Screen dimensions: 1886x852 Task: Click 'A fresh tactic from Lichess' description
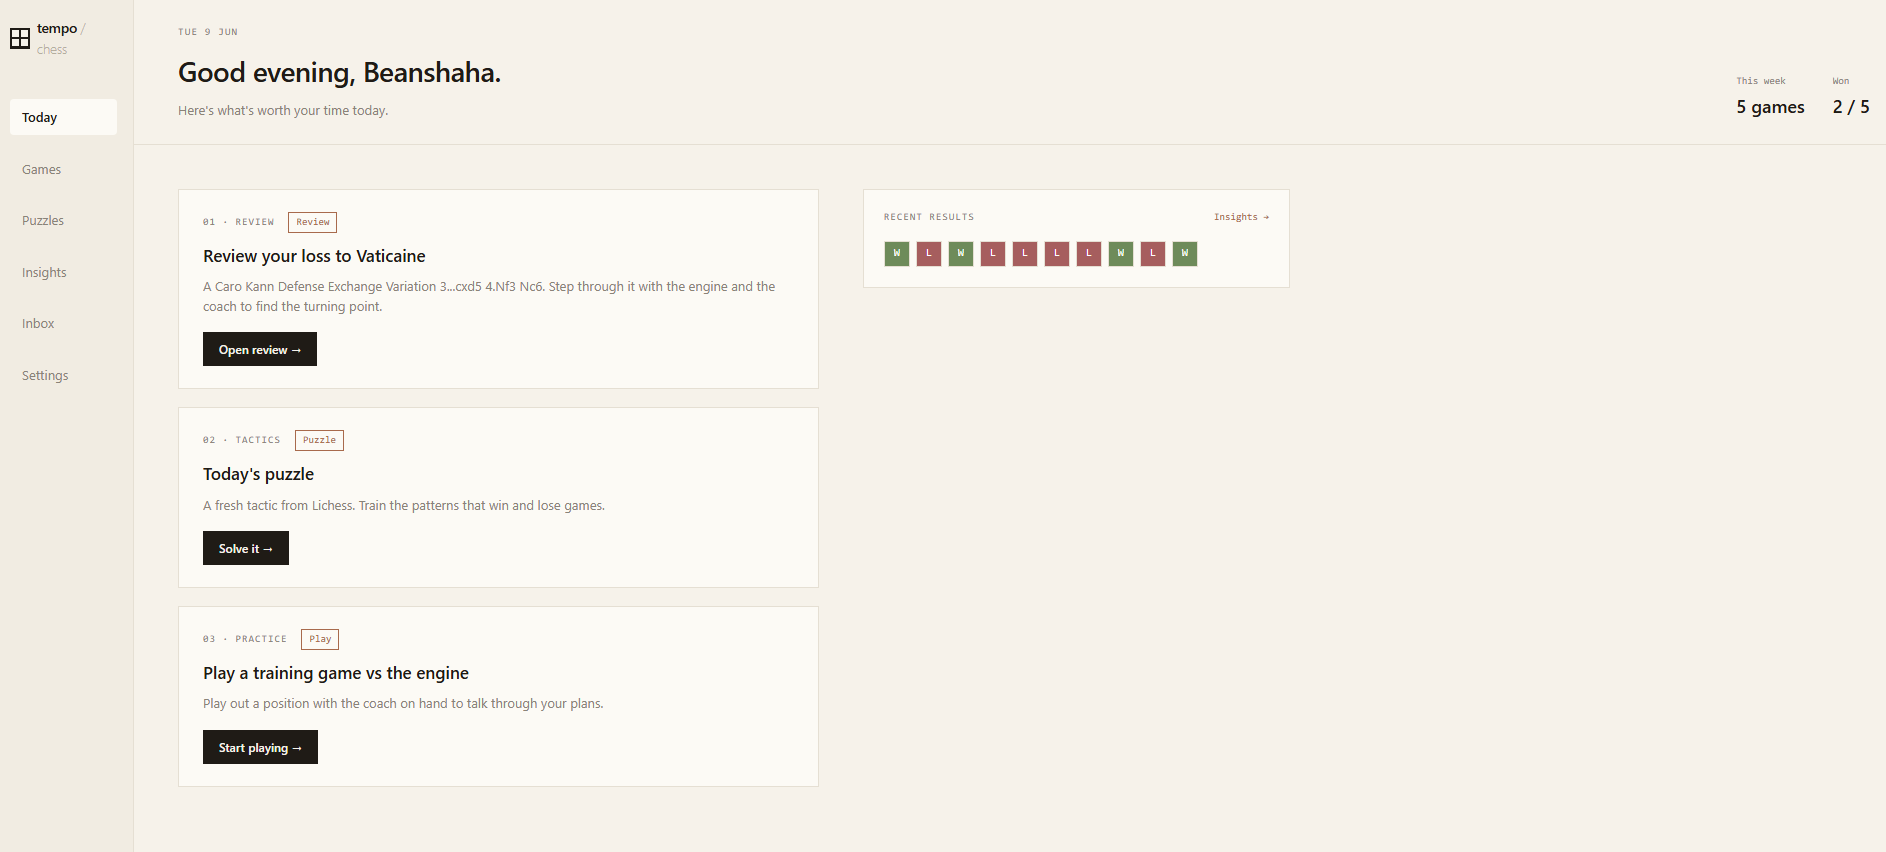pyautogui.click(x=404, y=506)
